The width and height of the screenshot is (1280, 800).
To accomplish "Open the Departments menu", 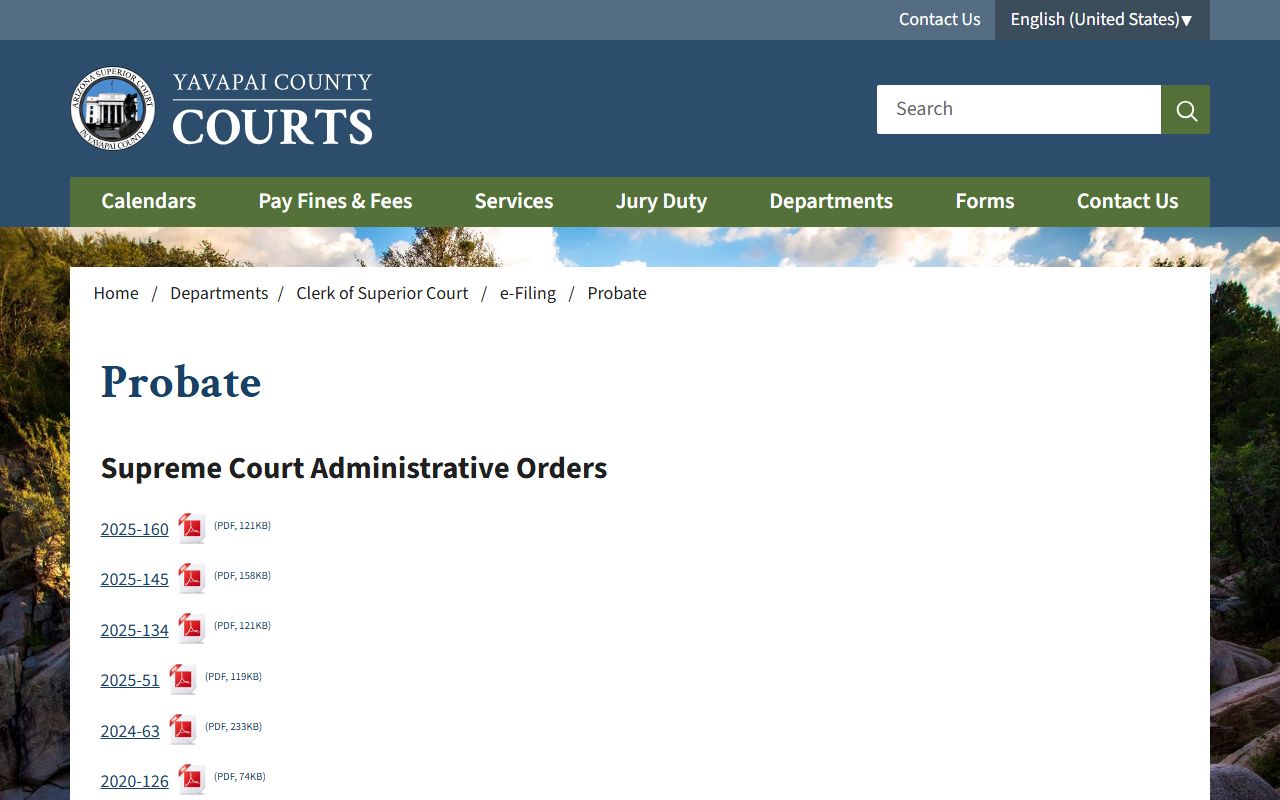I will tap(831, 201).
